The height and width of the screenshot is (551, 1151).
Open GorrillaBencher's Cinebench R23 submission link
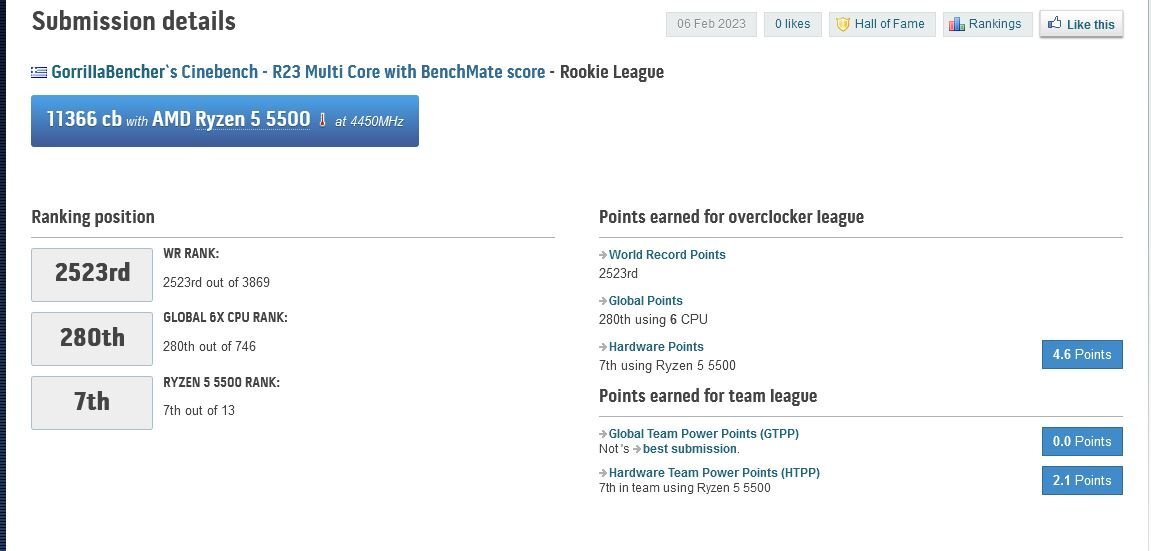(298, 72)
